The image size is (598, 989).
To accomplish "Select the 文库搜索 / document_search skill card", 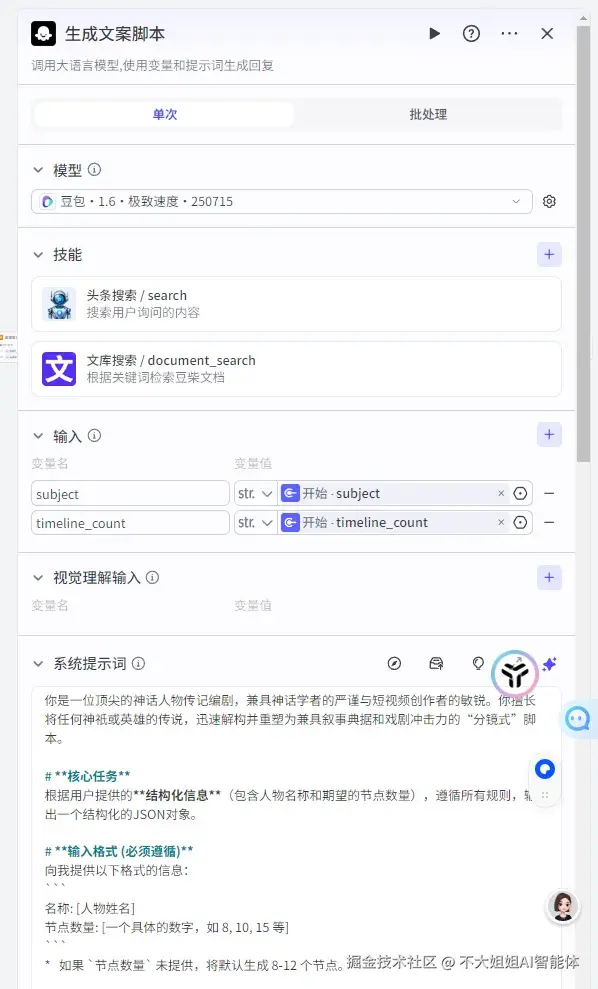I will pos(296,369).
